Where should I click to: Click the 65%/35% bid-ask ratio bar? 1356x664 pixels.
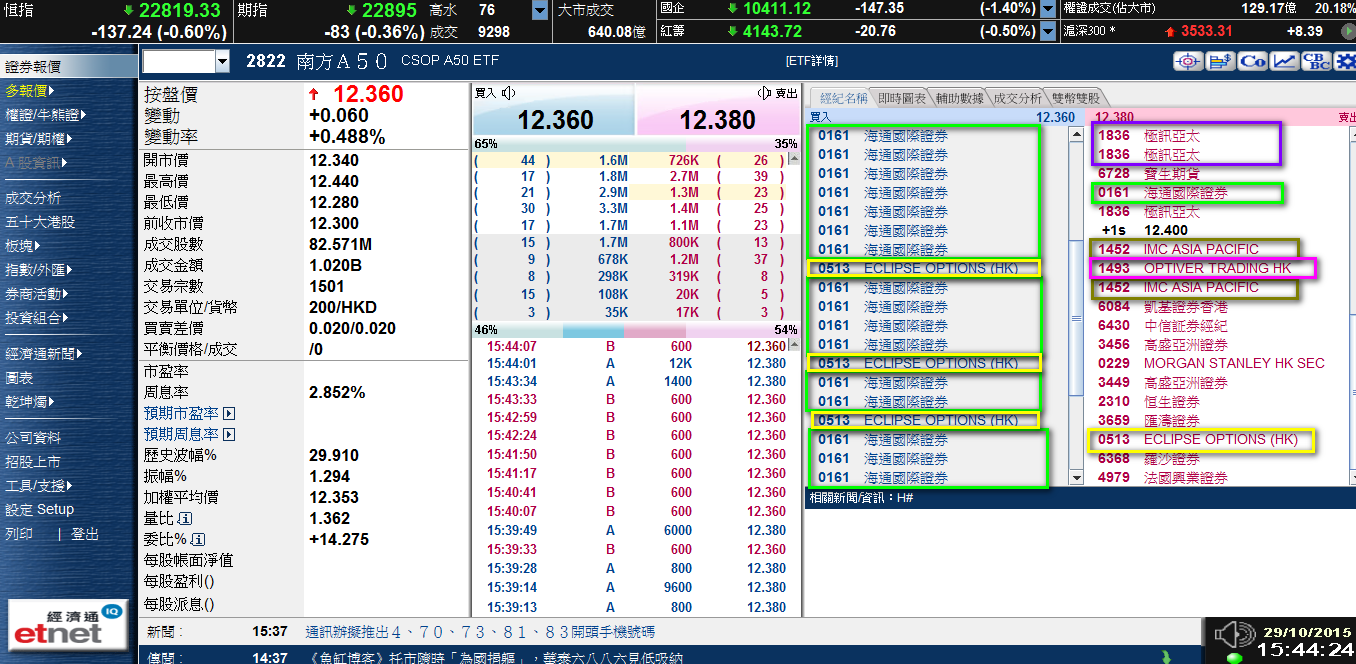coord(636,144)
